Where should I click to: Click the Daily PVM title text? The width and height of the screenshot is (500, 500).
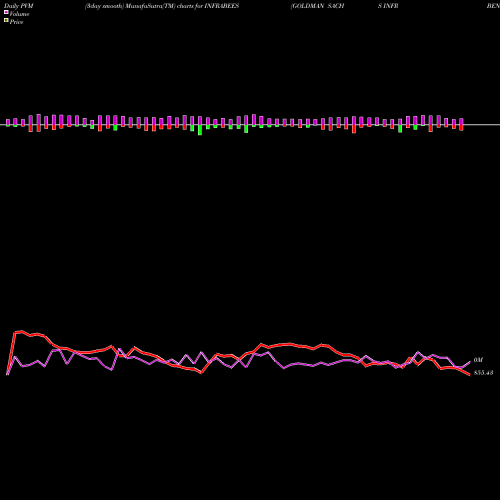click(19, 6)
